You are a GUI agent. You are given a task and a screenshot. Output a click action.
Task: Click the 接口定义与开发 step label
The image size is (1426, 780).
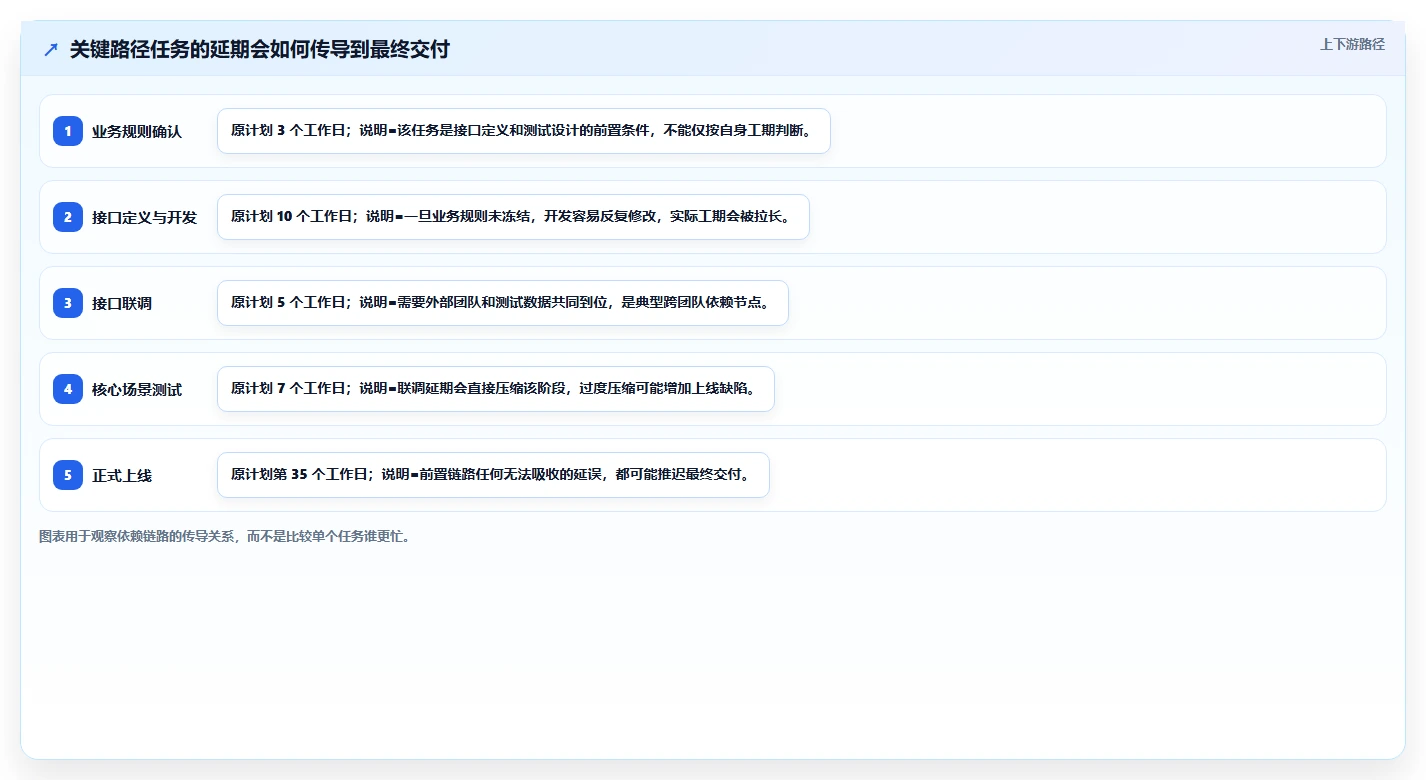(144, 217)
